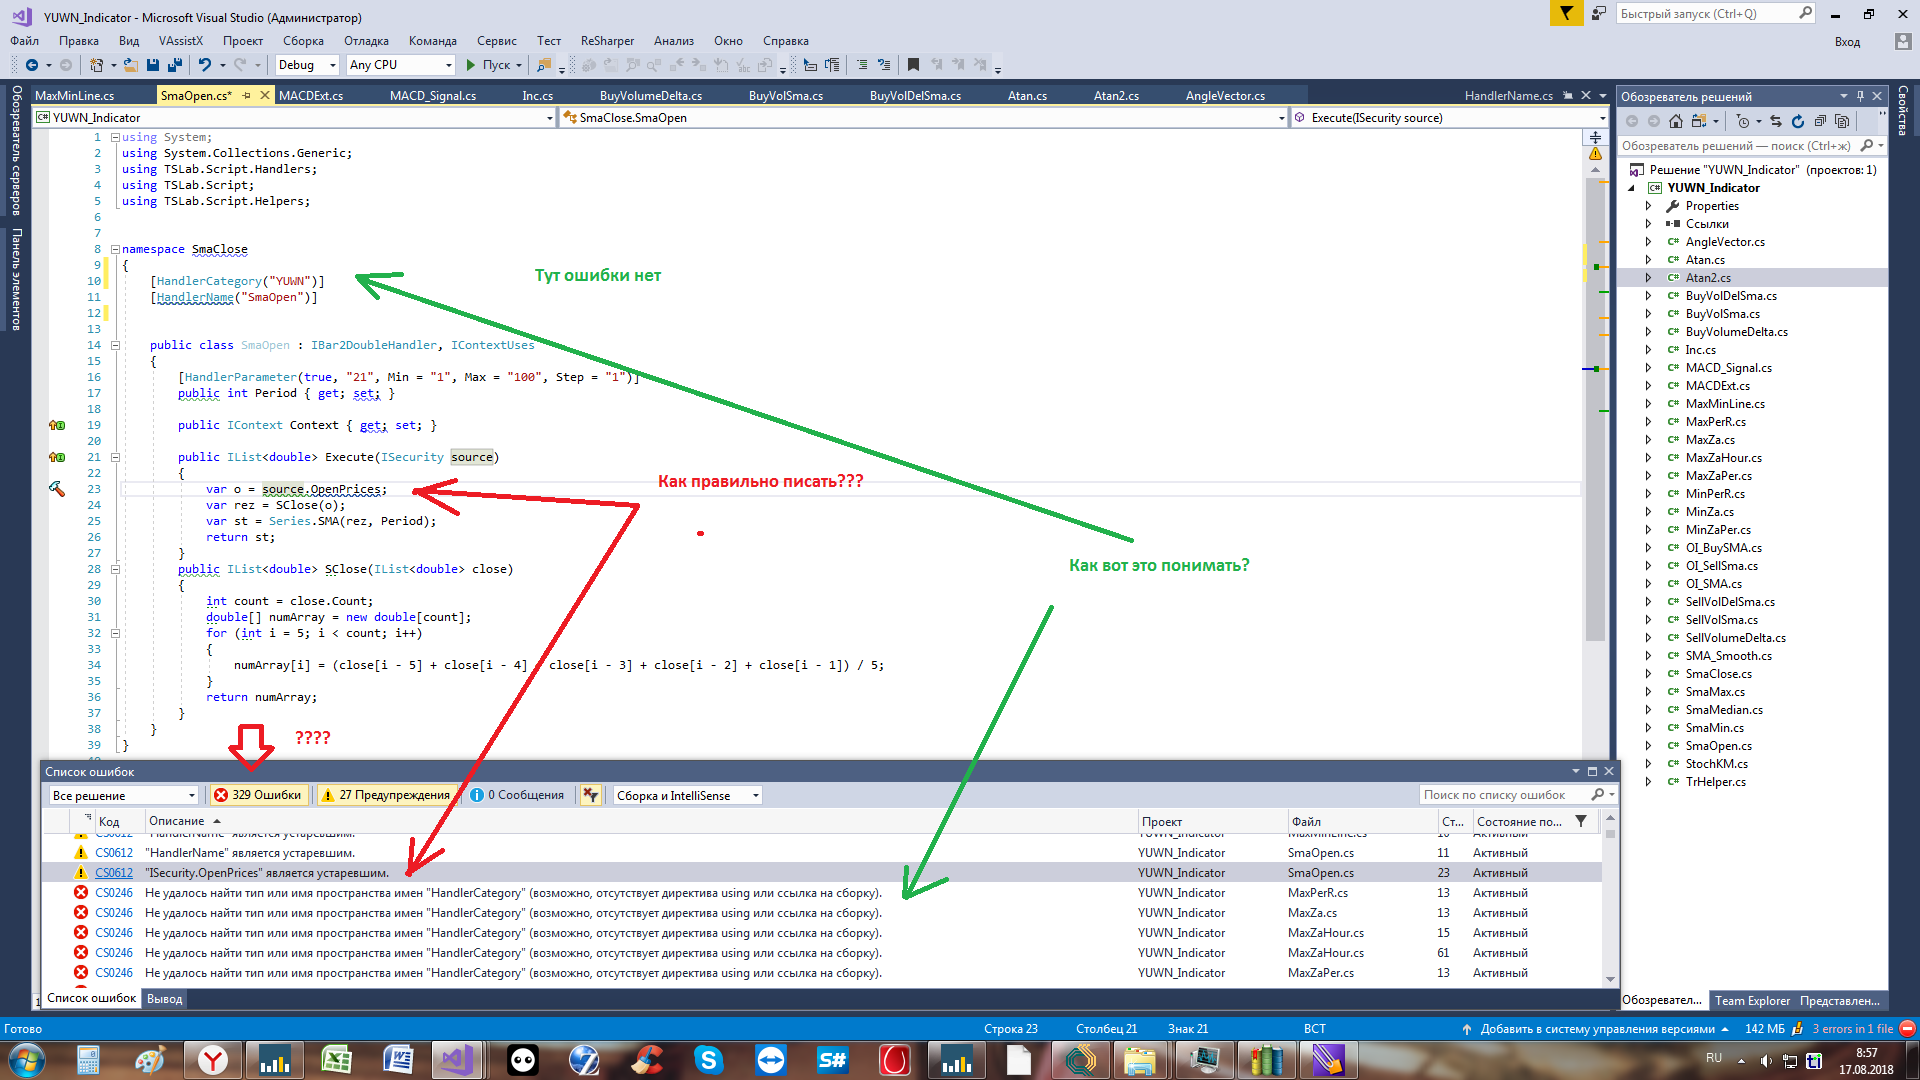This screenshot has width=1920, height=1080.
Task: Open the CS0612 error code link
Action: (x=114, y=873)
